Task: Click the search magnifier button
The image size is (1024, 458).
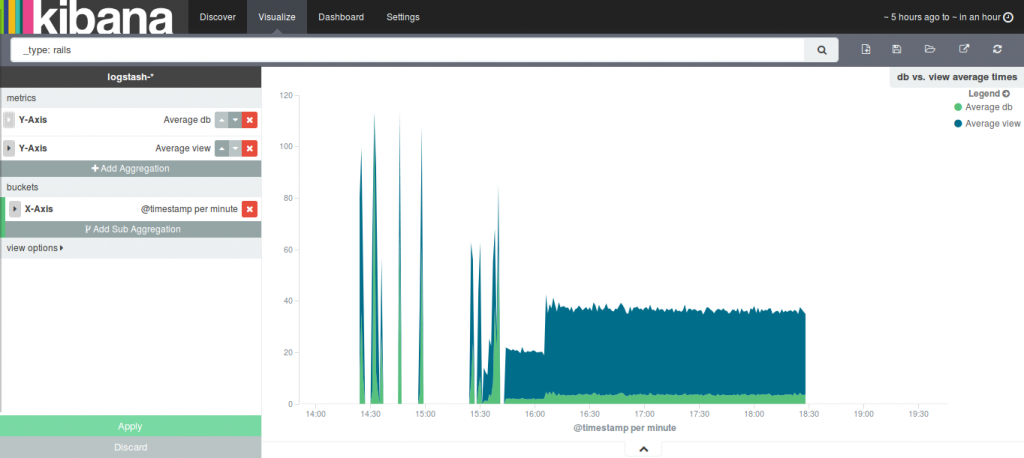Action: [x=821, y=49]
